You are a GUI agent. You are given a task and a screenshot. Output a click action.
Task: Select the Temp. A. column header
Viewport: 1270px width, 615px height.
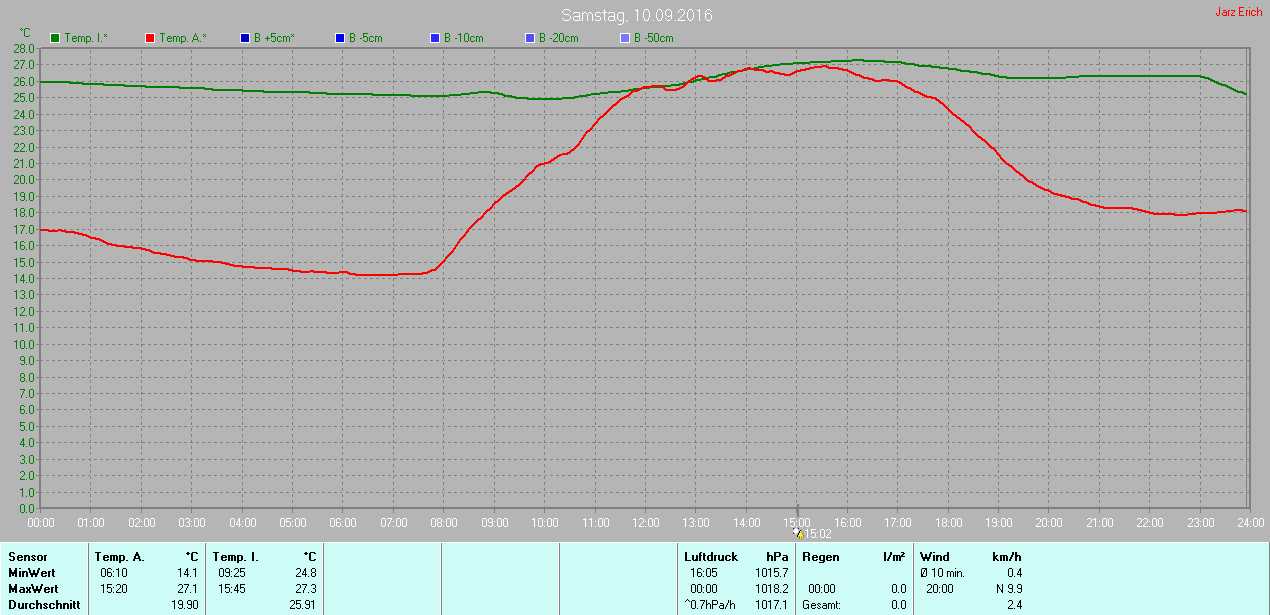pos(119,557)
